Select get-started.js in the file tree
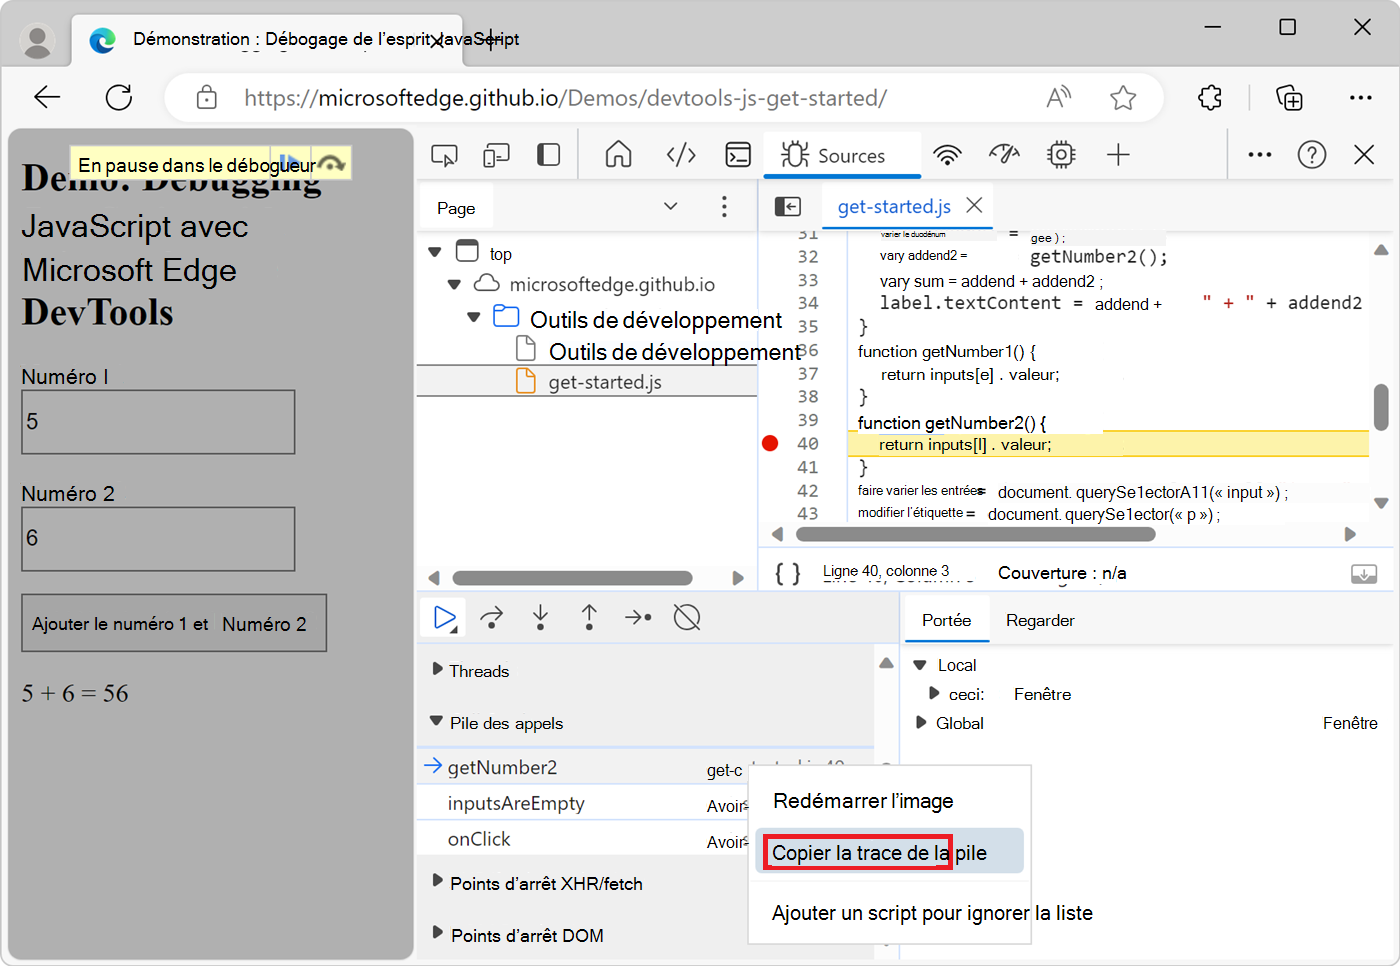 point(587,382)
